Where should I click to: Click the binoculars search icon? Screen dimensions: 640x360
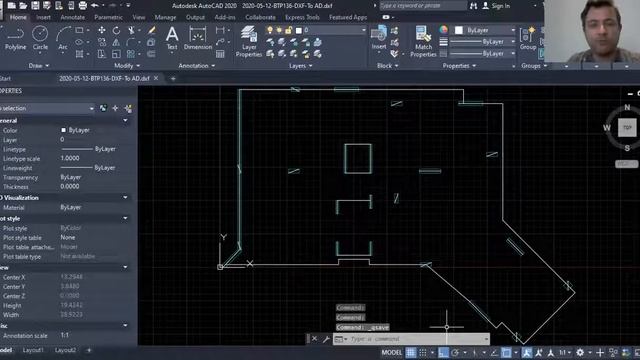473,6
